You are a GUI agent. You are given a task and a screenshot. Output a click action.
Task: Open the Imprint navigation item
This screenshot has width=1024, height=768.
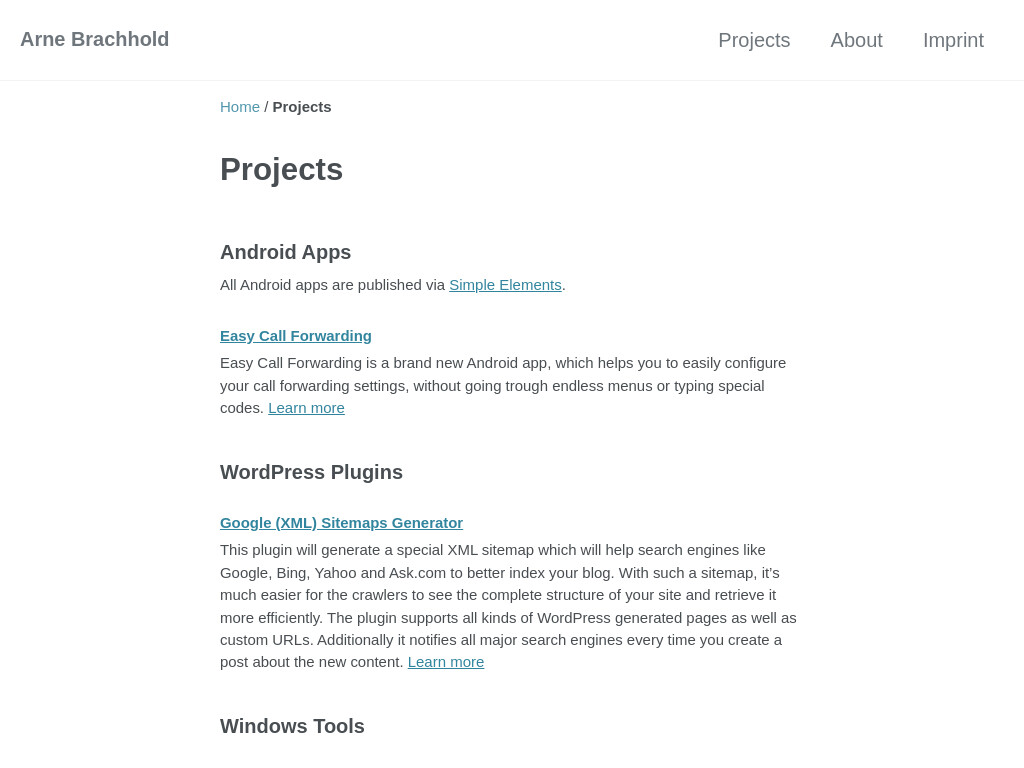click(953, 40)
